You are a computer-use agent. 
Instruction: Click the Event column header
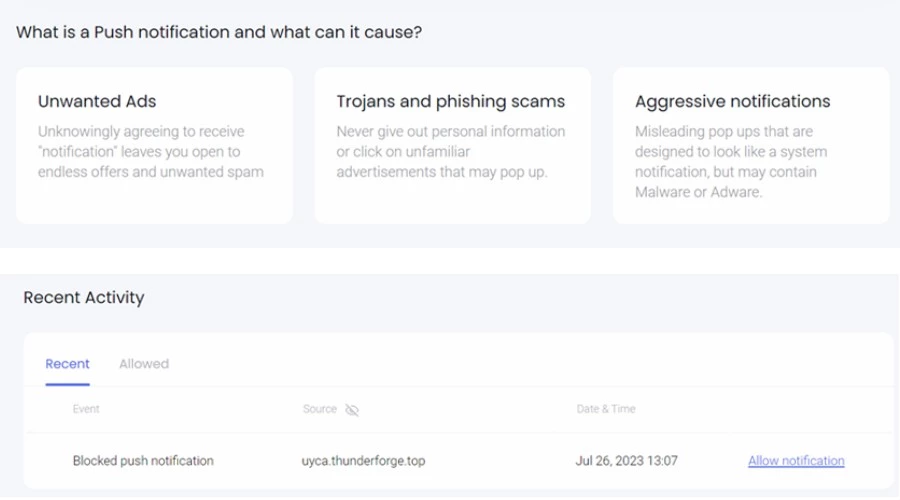coord(86,409)
